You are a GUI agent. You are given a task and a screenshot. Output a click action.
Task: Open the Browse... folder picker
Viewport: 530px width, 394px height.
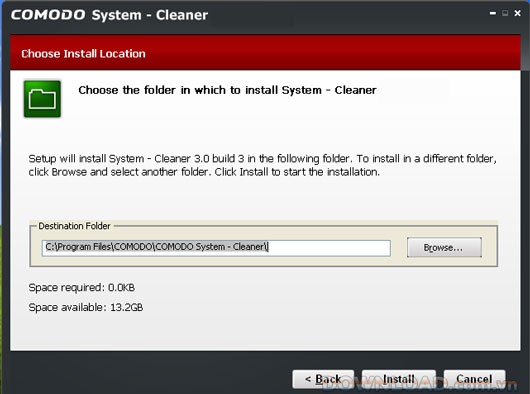[x=444, y=247]
